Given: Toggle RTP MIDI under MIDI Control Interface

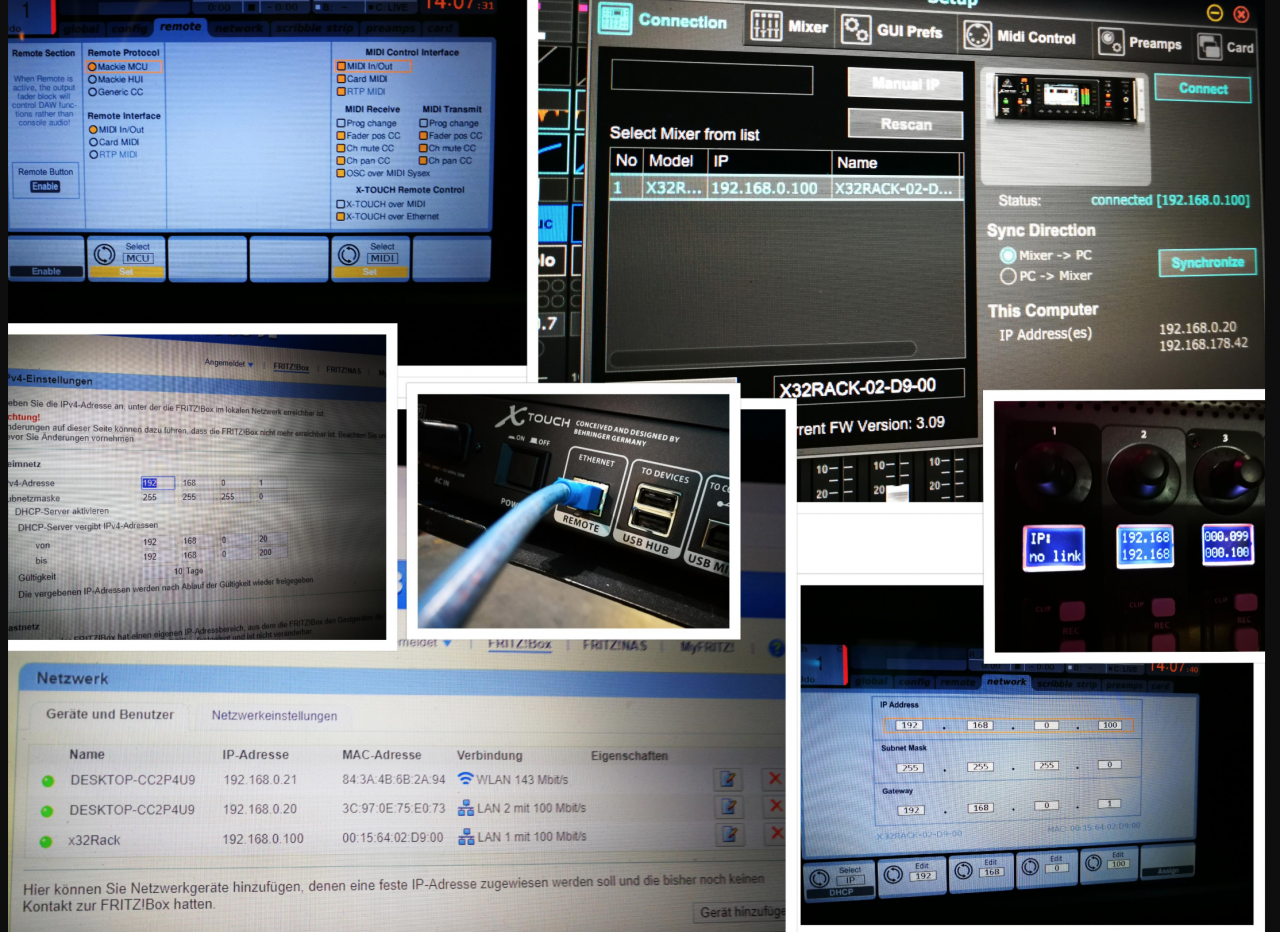Looking at the screenshot, I should (x=341, y=92).
